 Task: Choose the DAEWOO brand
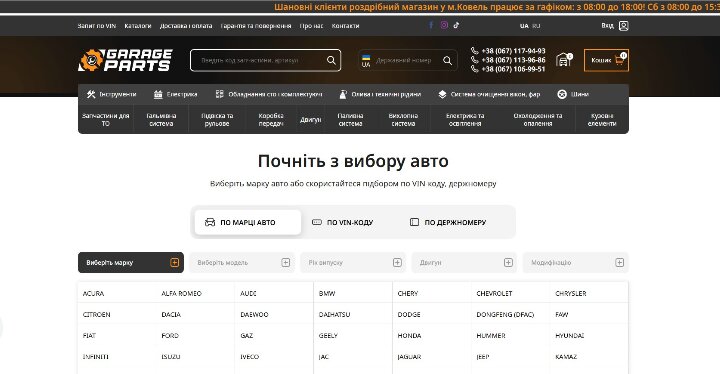click(x=254, y=314)
